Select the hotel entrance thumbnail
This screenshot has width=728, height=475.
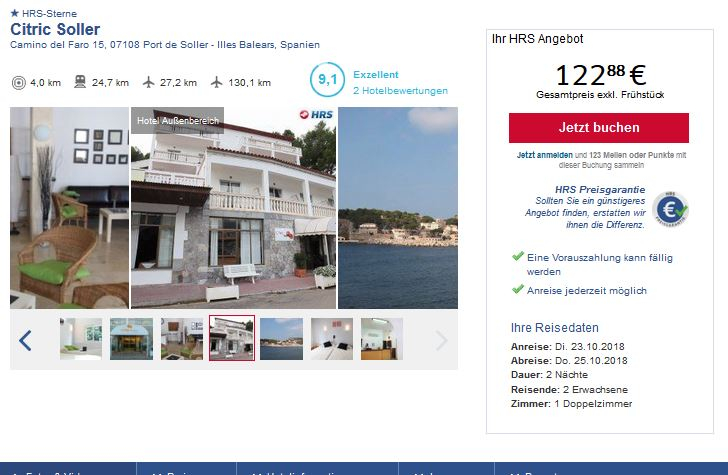point(131,339)
